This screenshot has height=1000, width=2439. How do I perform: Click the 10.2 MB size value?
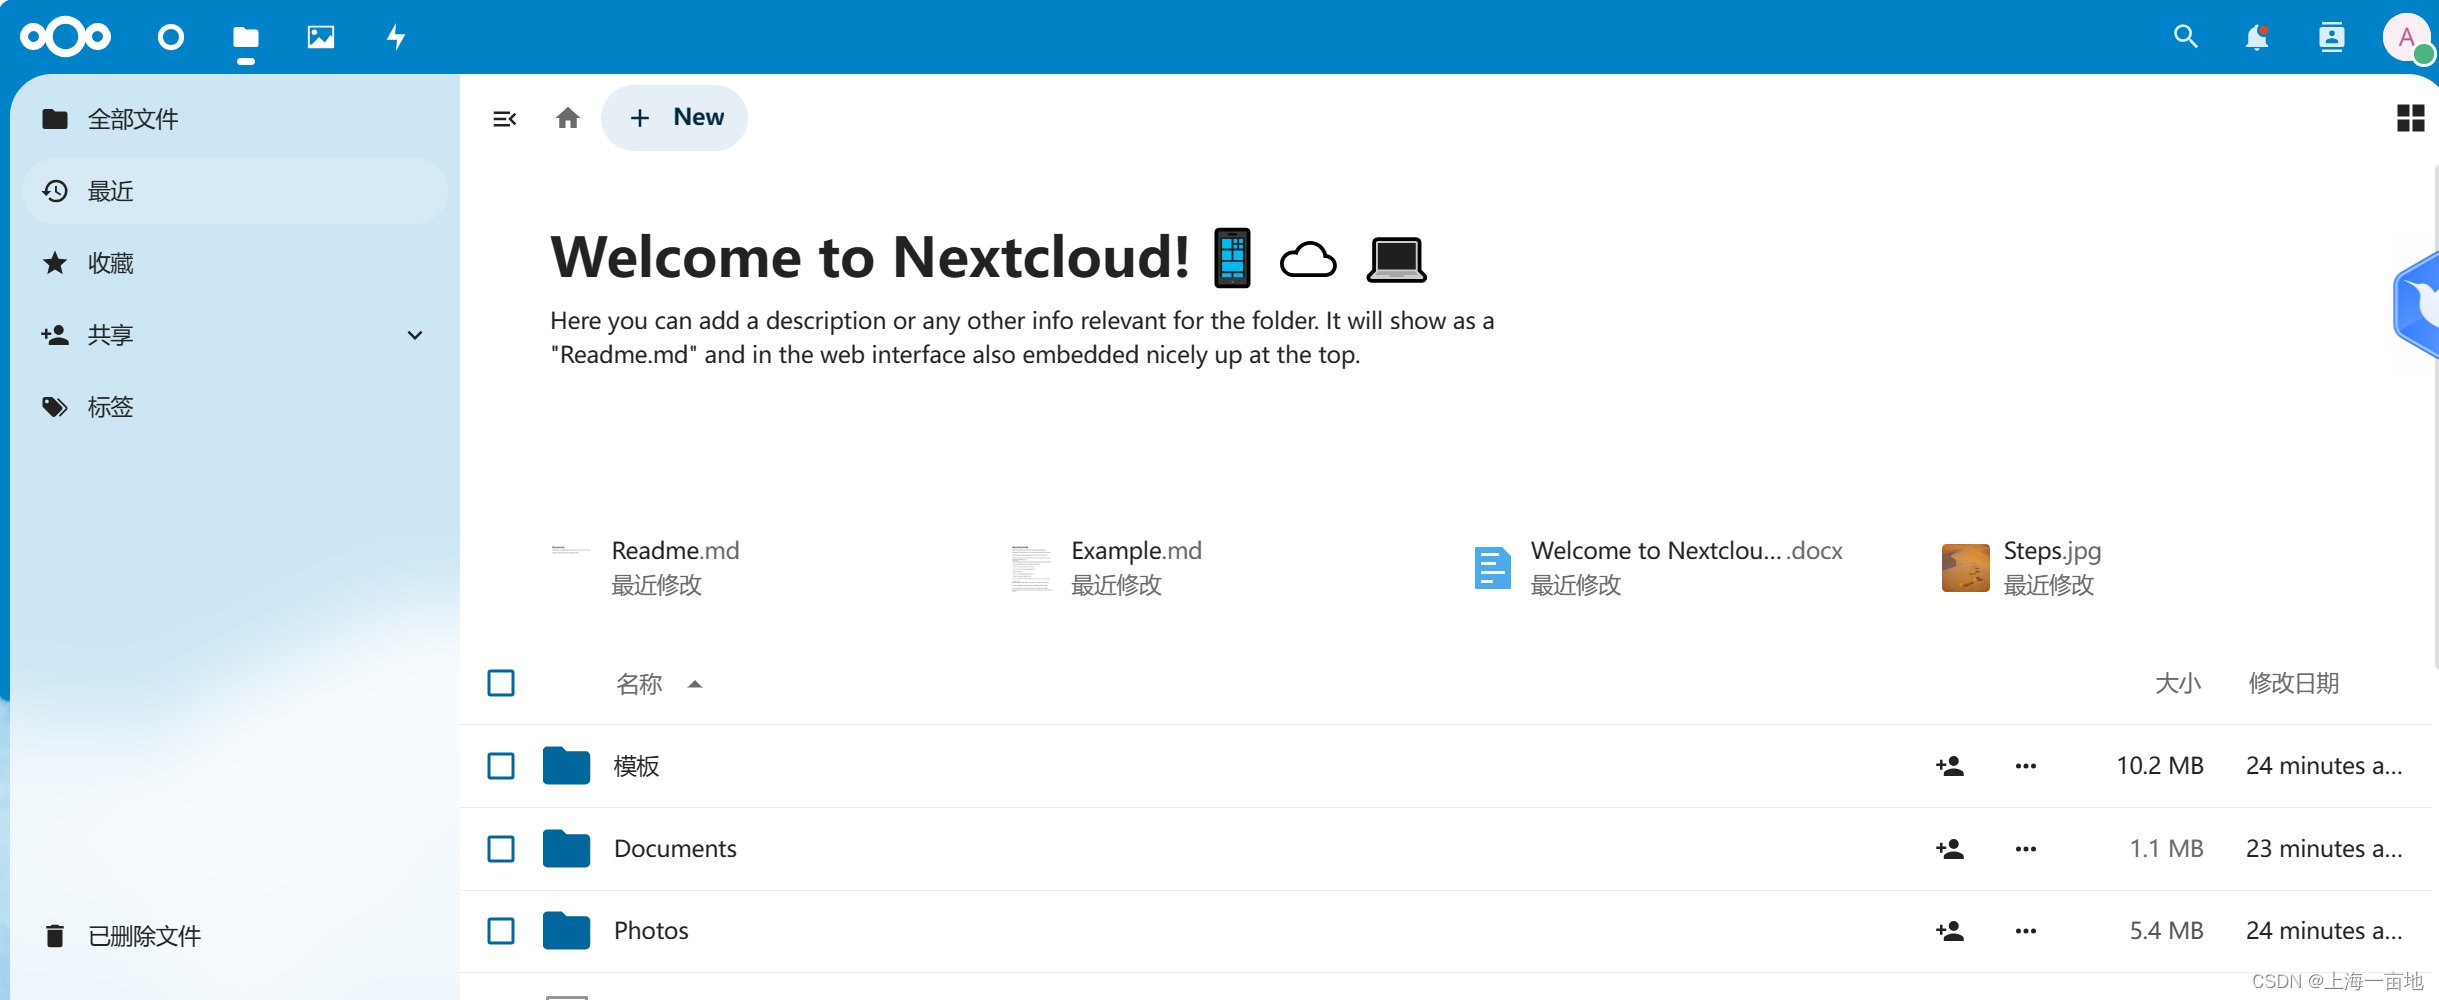pyautogui.click(x=2160, y=766)
